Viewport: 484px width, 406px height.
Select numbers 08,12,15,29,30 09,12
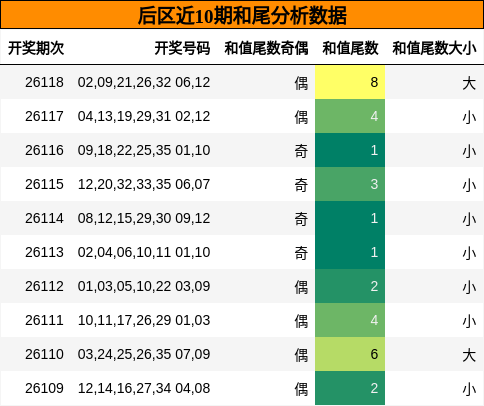144,218
